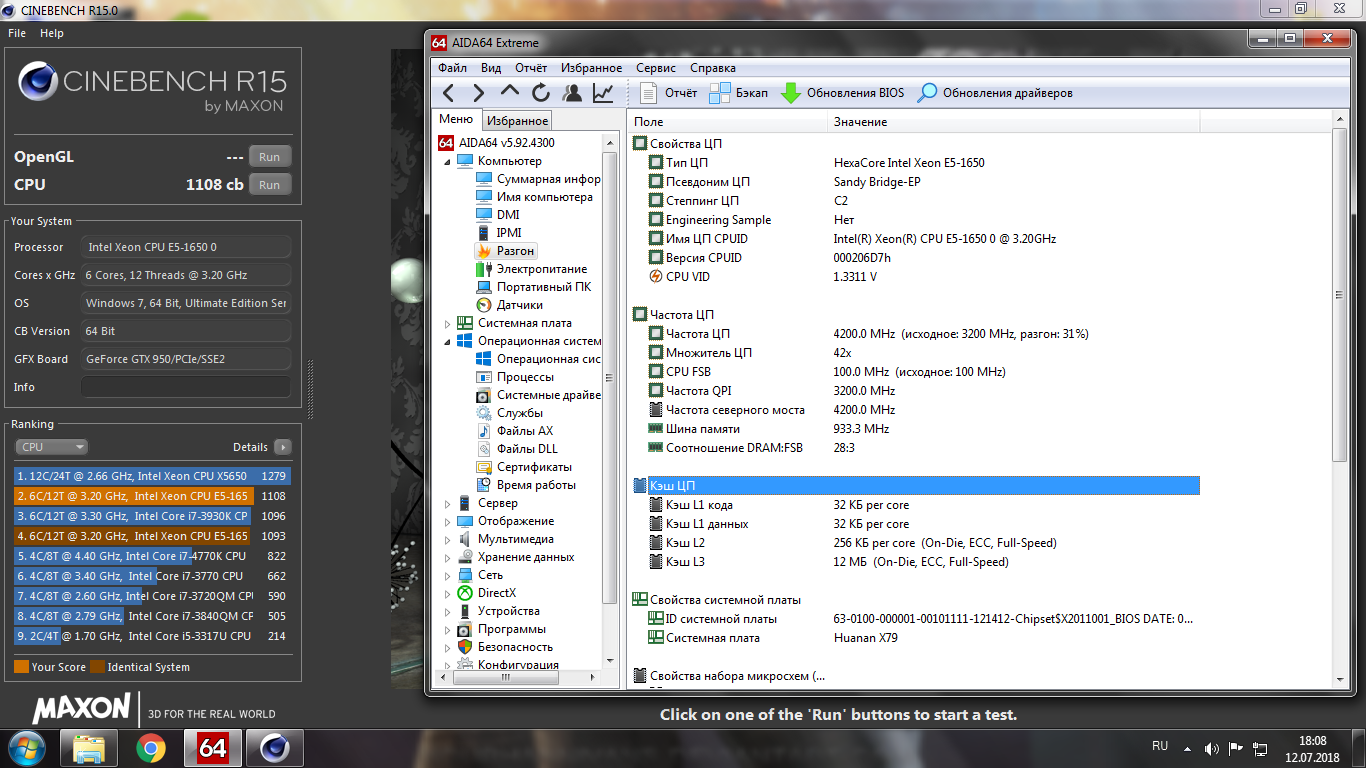The width and height of the screenshot is (1366, 768).
Task: Expand the Системная плата tree node
Action: click(448, 323)
